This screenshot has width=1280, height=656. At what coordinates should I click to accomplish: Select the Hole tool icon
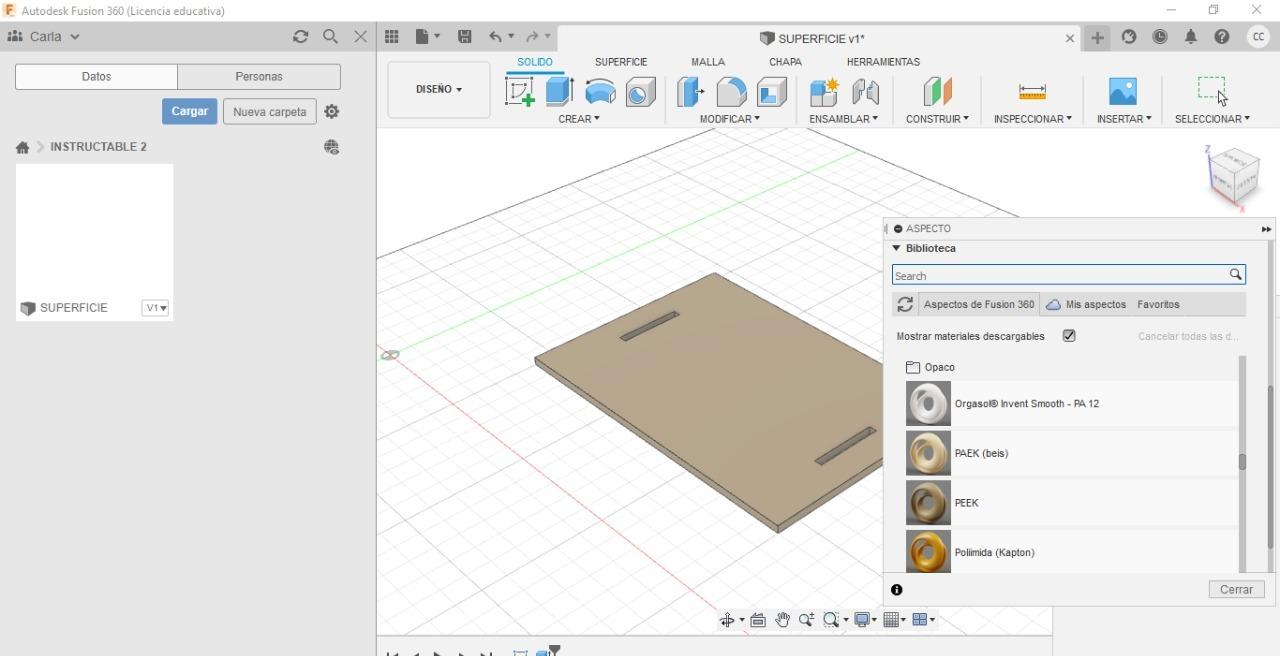click(x=641, y=92)
